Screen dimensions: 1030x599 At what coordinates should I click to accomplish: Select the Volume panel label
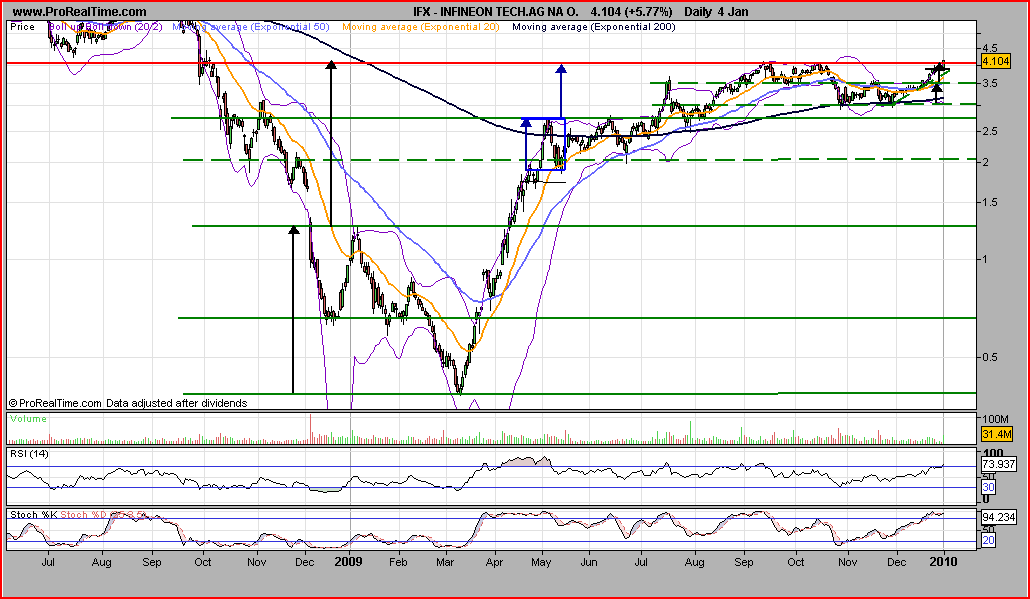click(x=28, y=419)
